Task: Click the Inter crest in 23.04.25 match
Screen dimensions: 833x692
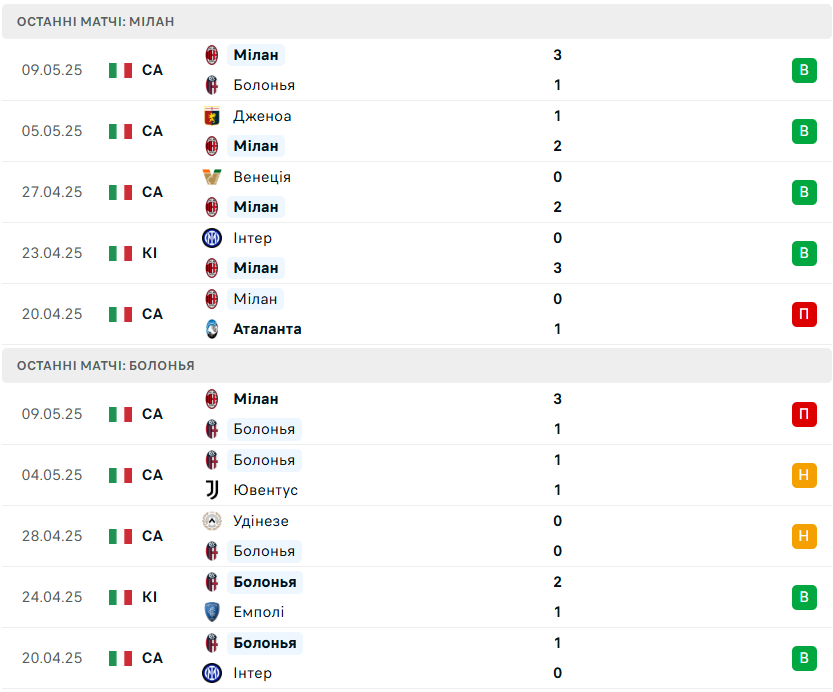Action: click(212, 238)
